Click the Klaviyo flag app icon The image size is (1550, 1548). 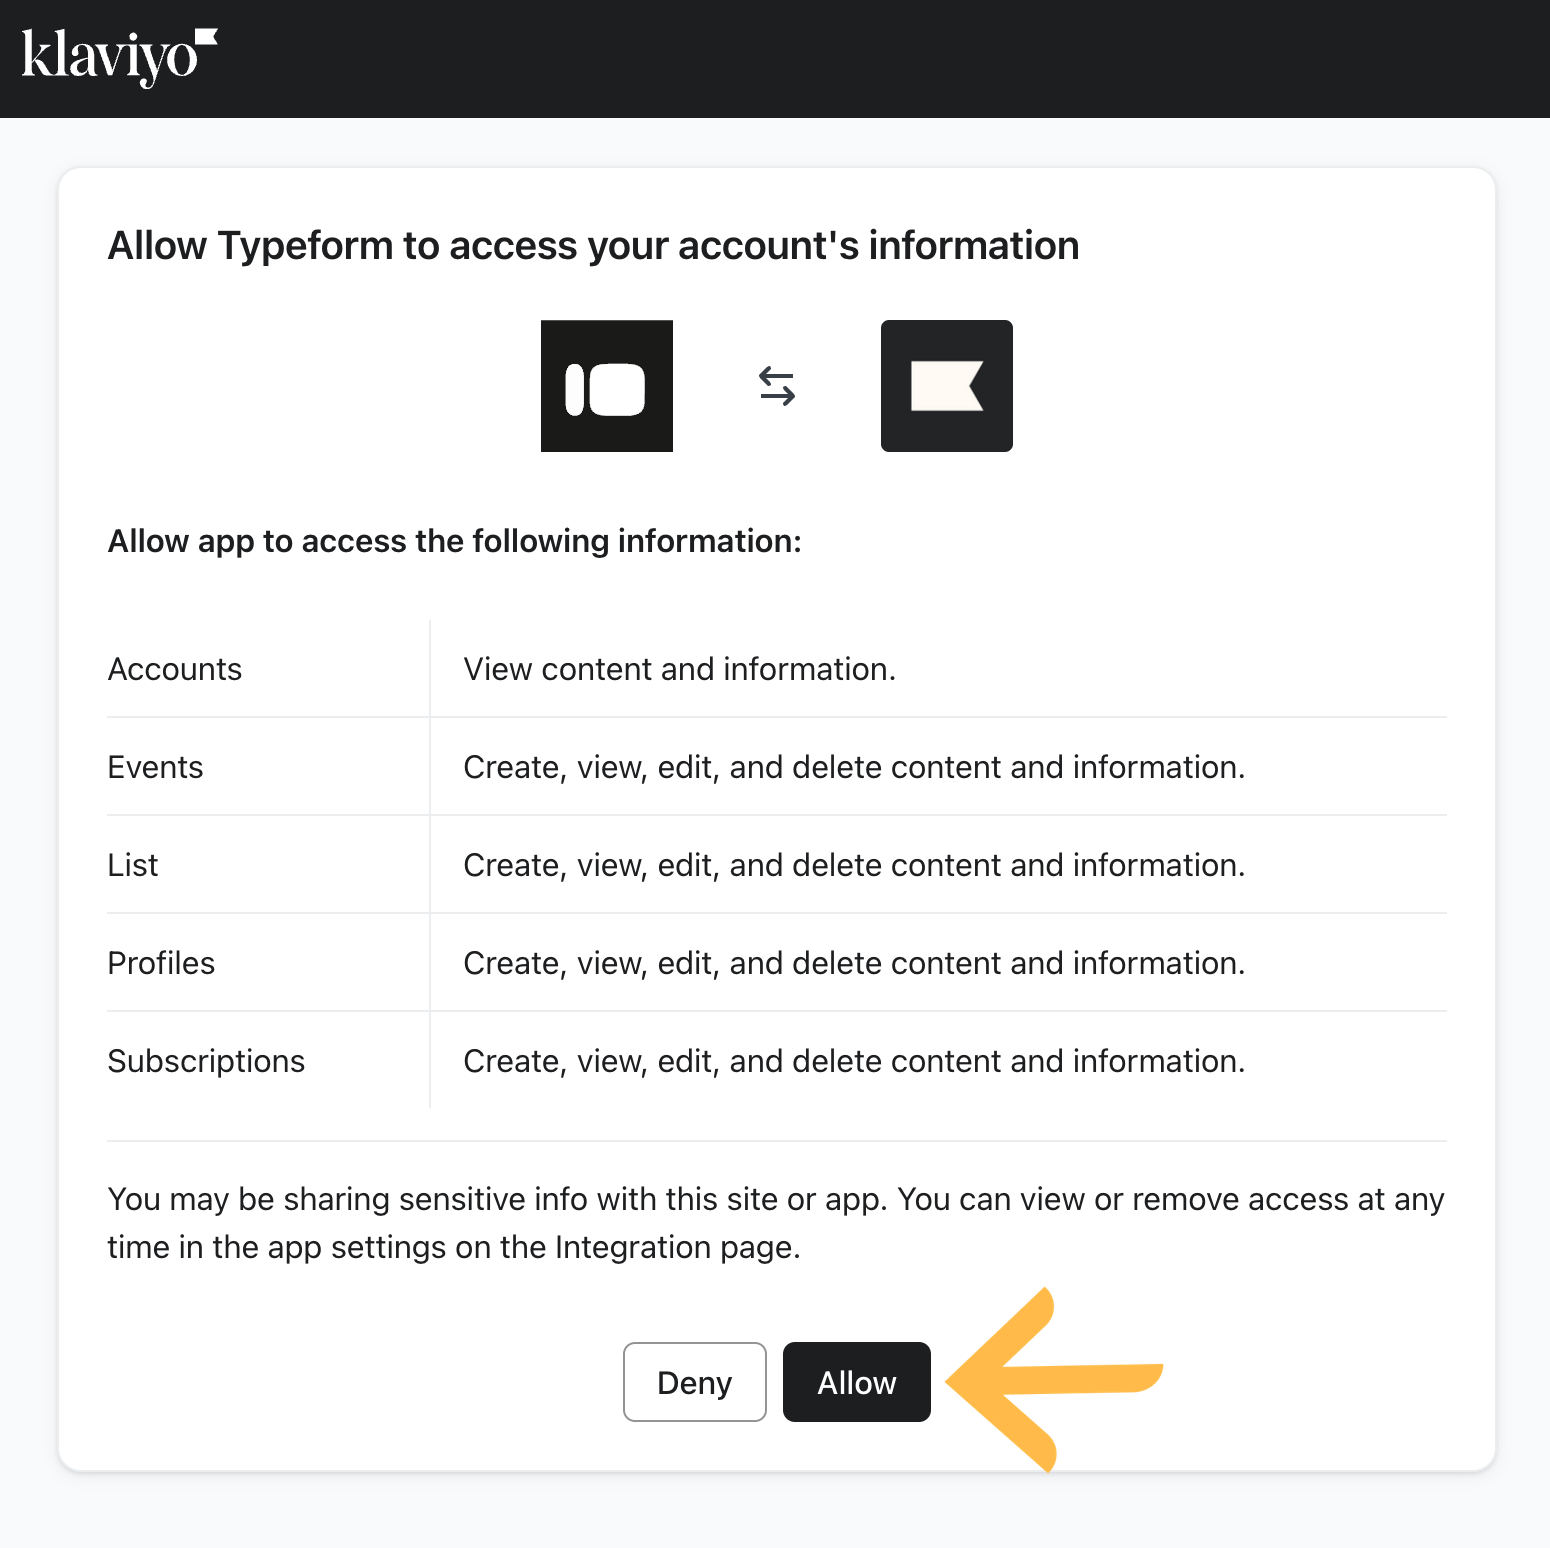click(x=947, y=386)
